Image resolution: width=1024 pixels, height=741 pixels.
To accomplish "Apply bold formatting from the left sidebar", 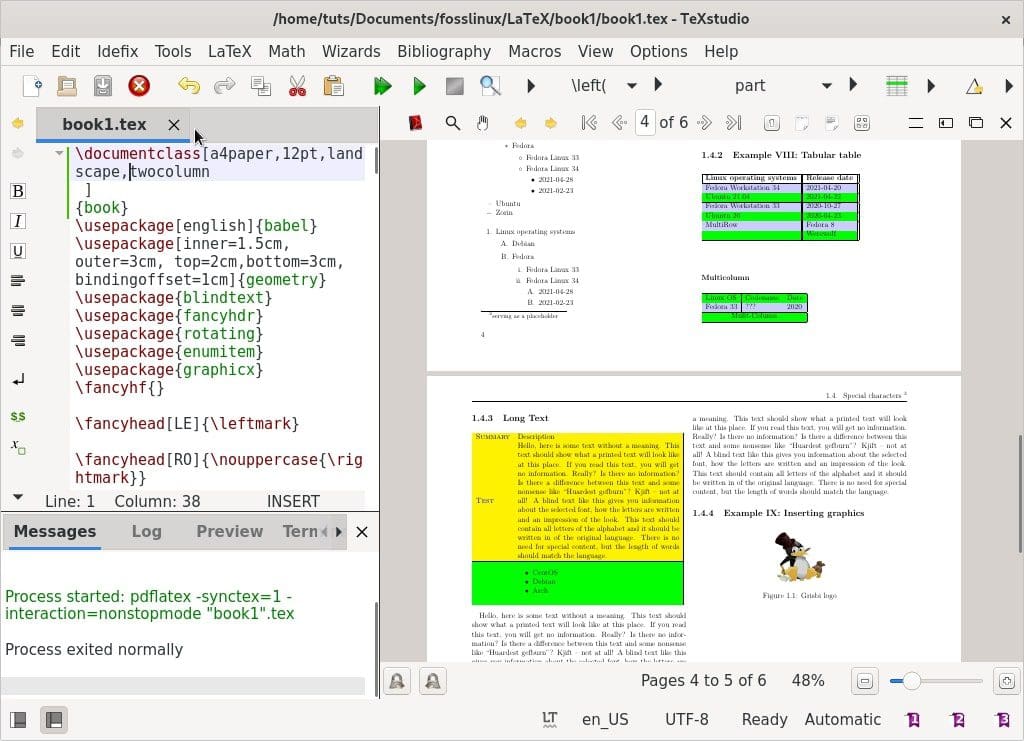I will coord(17,191).
